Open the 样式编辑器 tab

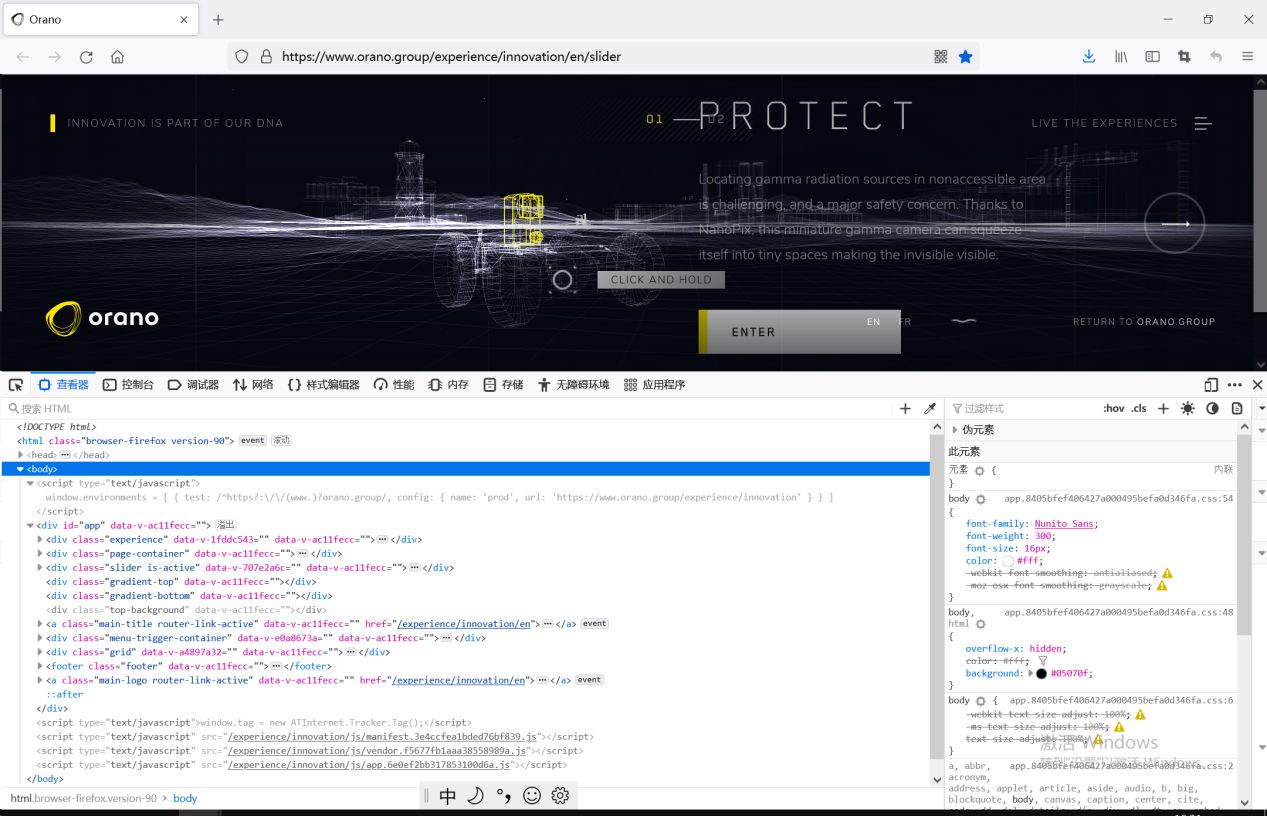click(323, 385)
